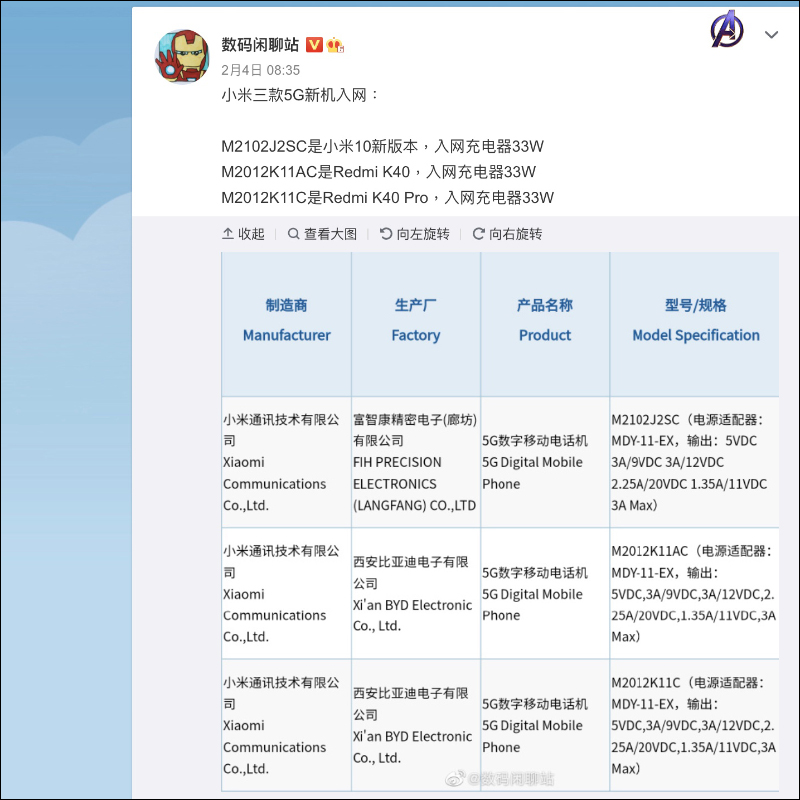The width and height of the screenshot is (800, 800).
Task: Expand the post options chevron menu
Action: [x=771, y=35]
